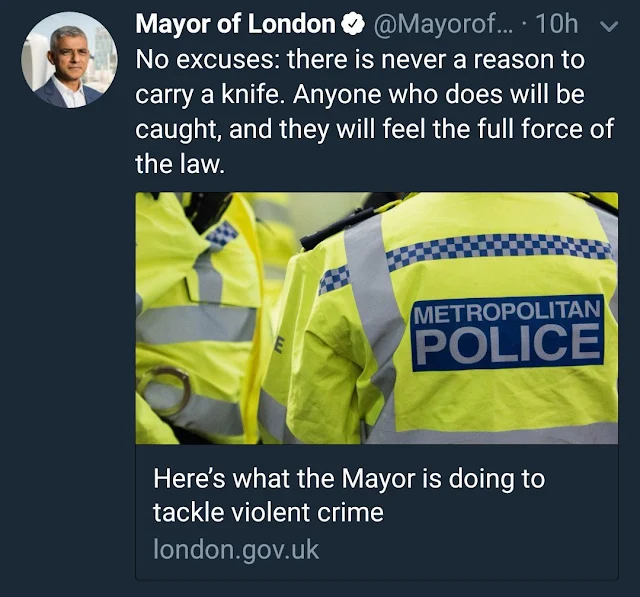Click the Metropolitan Police badge in the photo

pyautogui.click(x=507, y=333)
